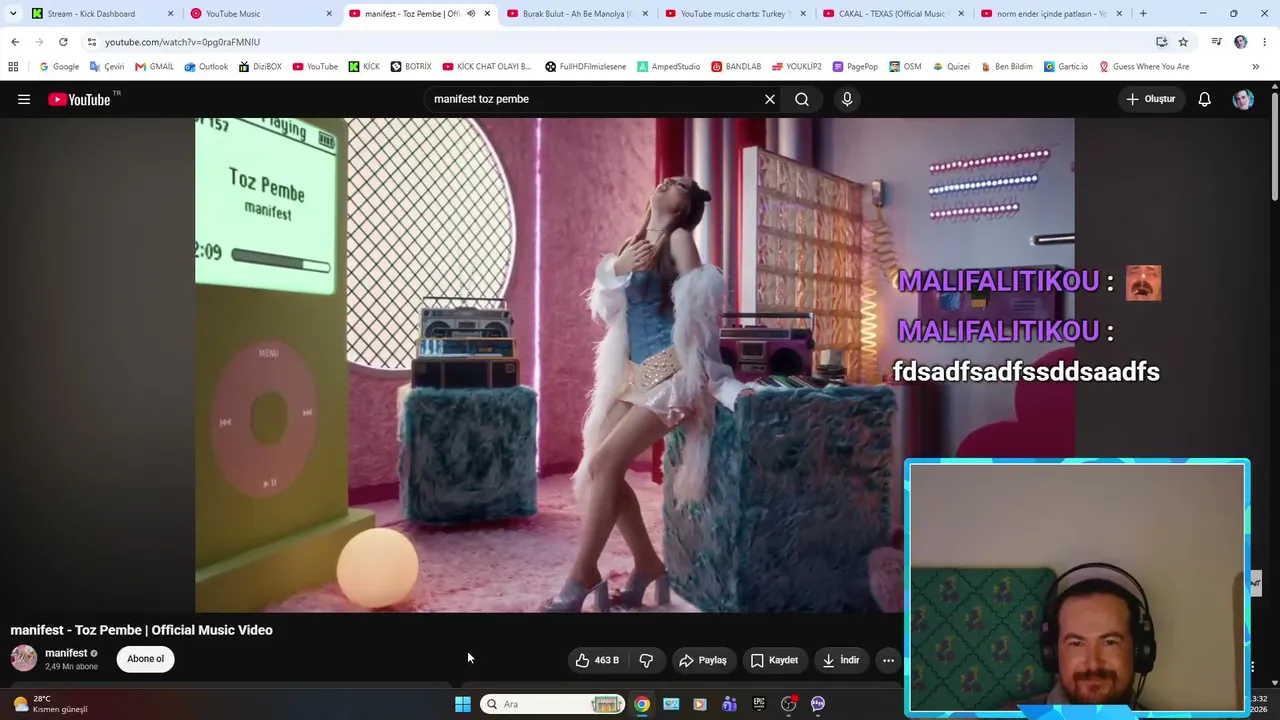Open the FullHDFilmizlesene bookmark
The height and width of the screenshot is (720, 1280).
[586, 67]
